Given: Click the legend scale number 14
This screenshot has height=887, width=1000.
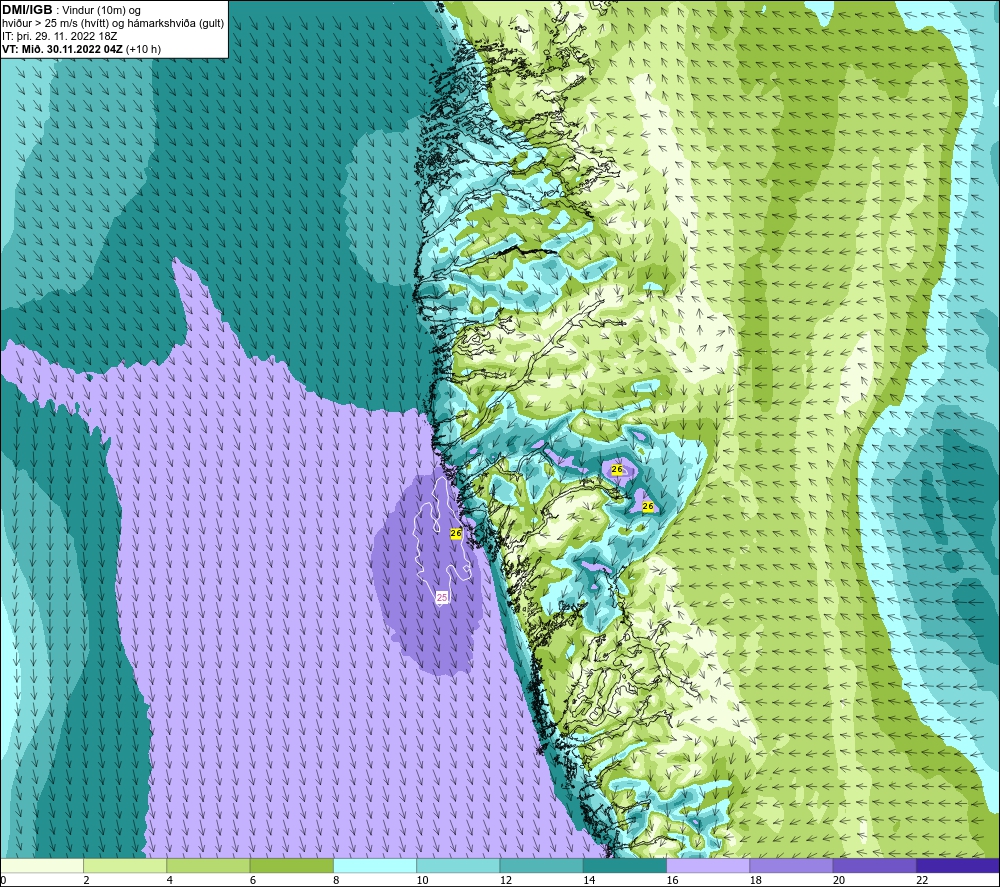Looking at the screenshot, I should click(x=589, y=880).
